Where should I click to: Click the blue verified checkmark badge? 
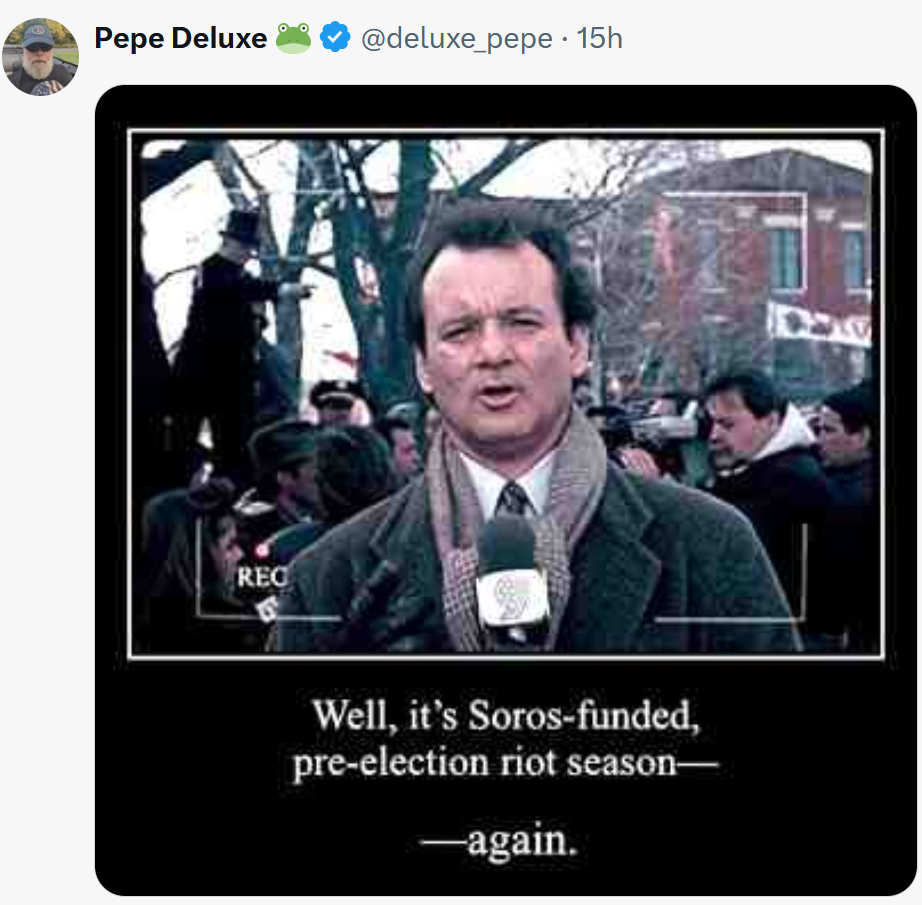(x=335, y=38)
